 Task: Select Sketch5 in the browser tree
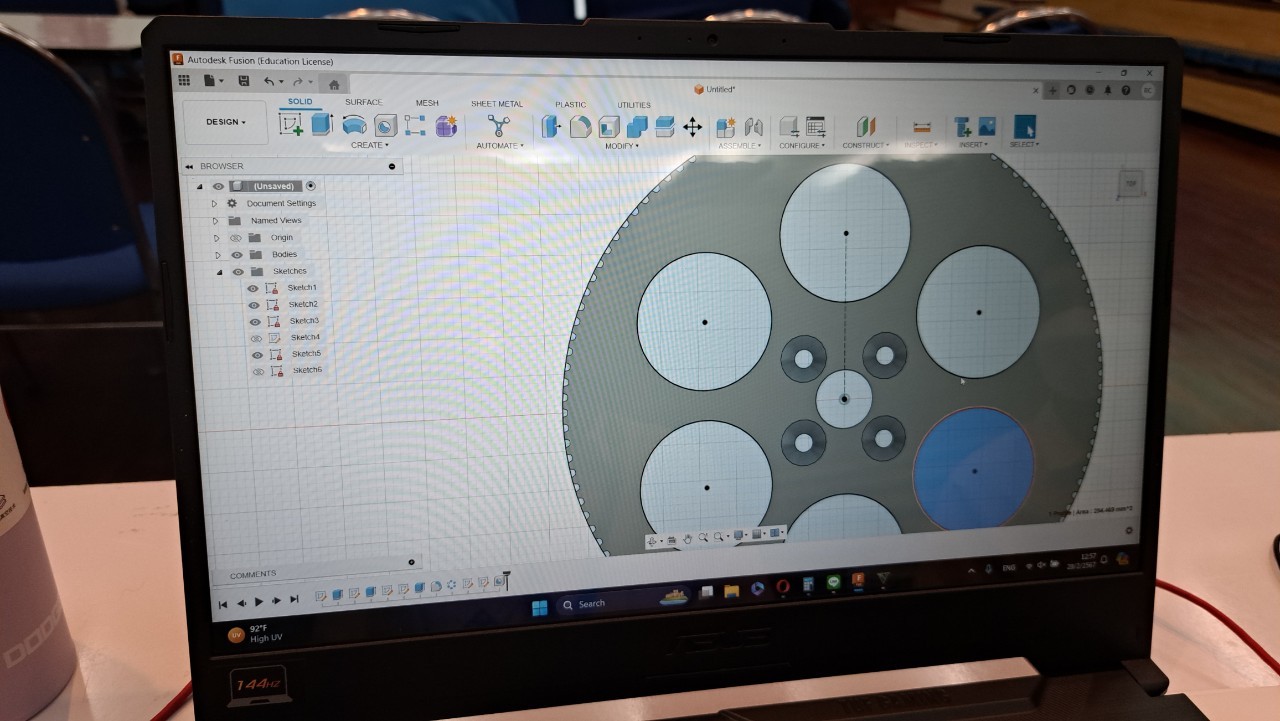(x=306, y=354)
